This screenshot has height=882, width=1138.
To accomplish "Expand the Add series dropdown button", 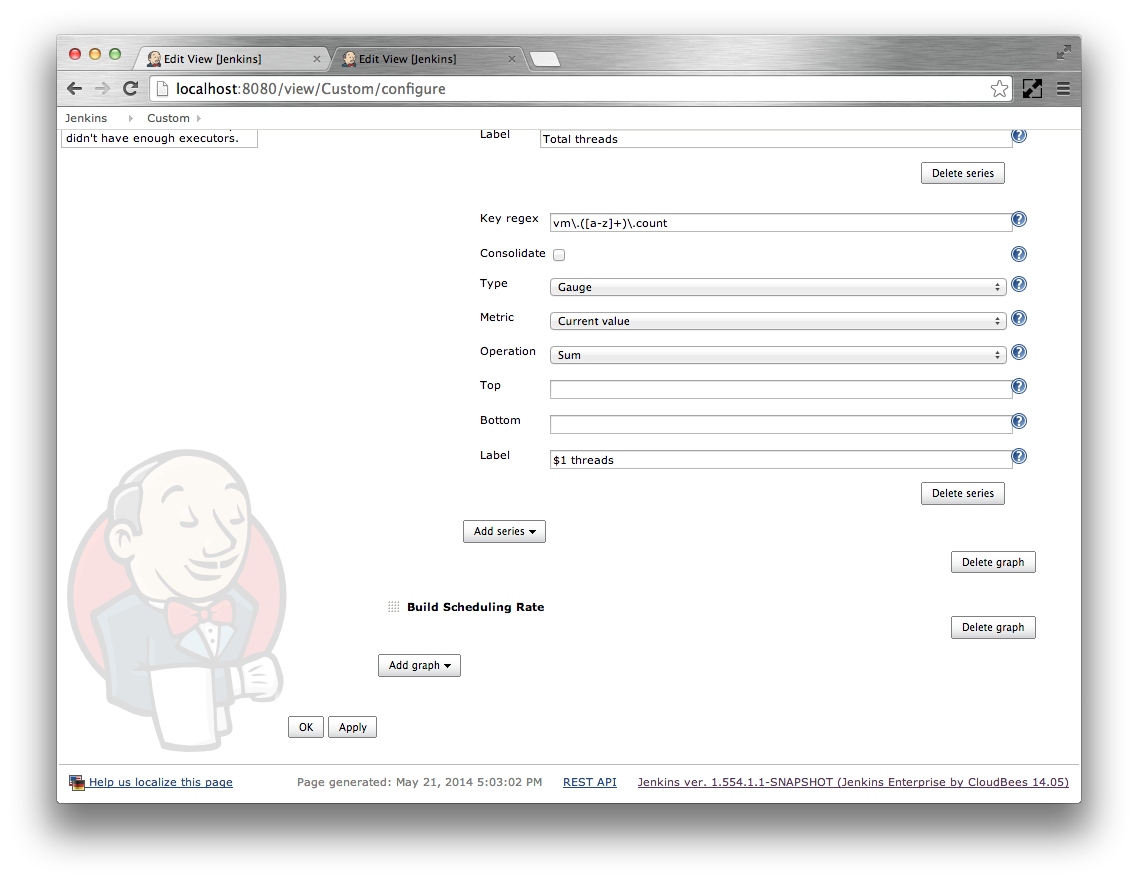I will (x=504, y=531).
